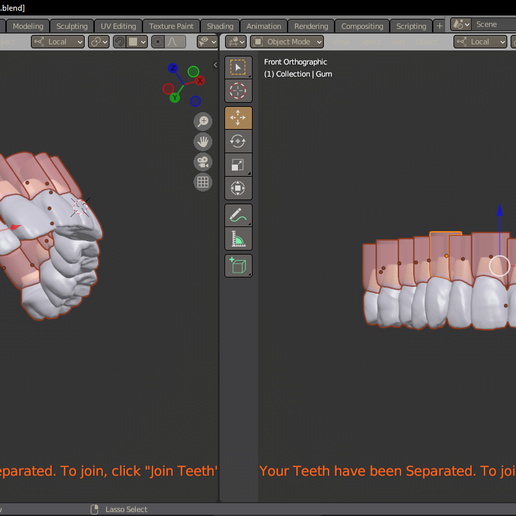Screen dimensions: 516x516
Task: Collapse the left viewport sidebar arrow
Action: [x=215, y=65]
